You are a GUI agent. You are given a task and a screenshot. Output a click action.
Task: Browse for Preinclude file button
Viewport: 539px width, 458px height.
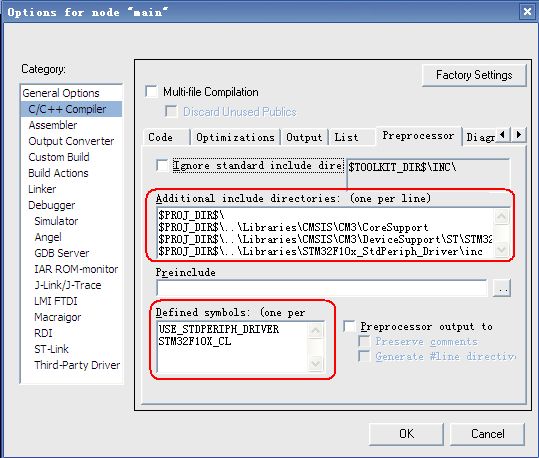pos(502,288)
